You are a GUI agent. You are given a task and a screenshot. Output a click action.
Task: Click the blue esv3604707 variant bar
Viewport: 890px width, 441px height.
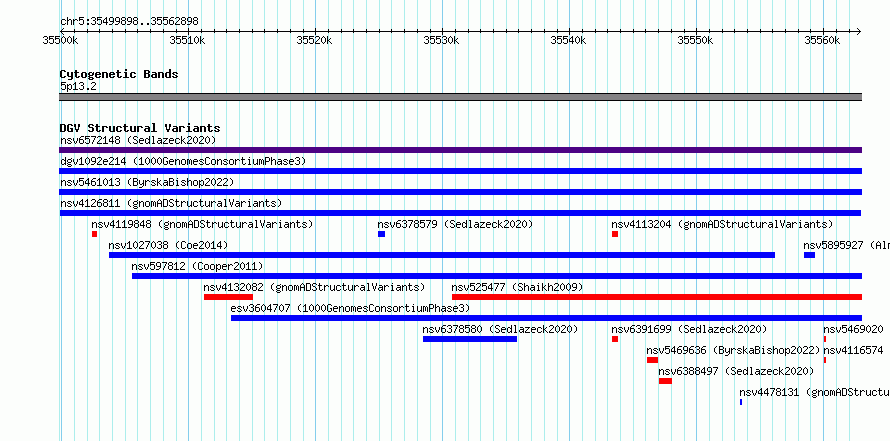pyautogui.click(x=547, y=318)
